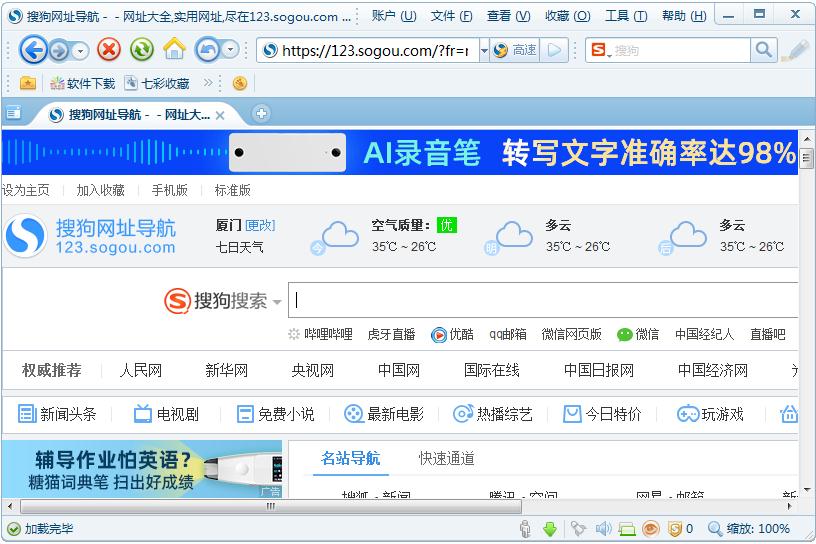
Task: Open the tab list sidebar icon
Action: 14,112
